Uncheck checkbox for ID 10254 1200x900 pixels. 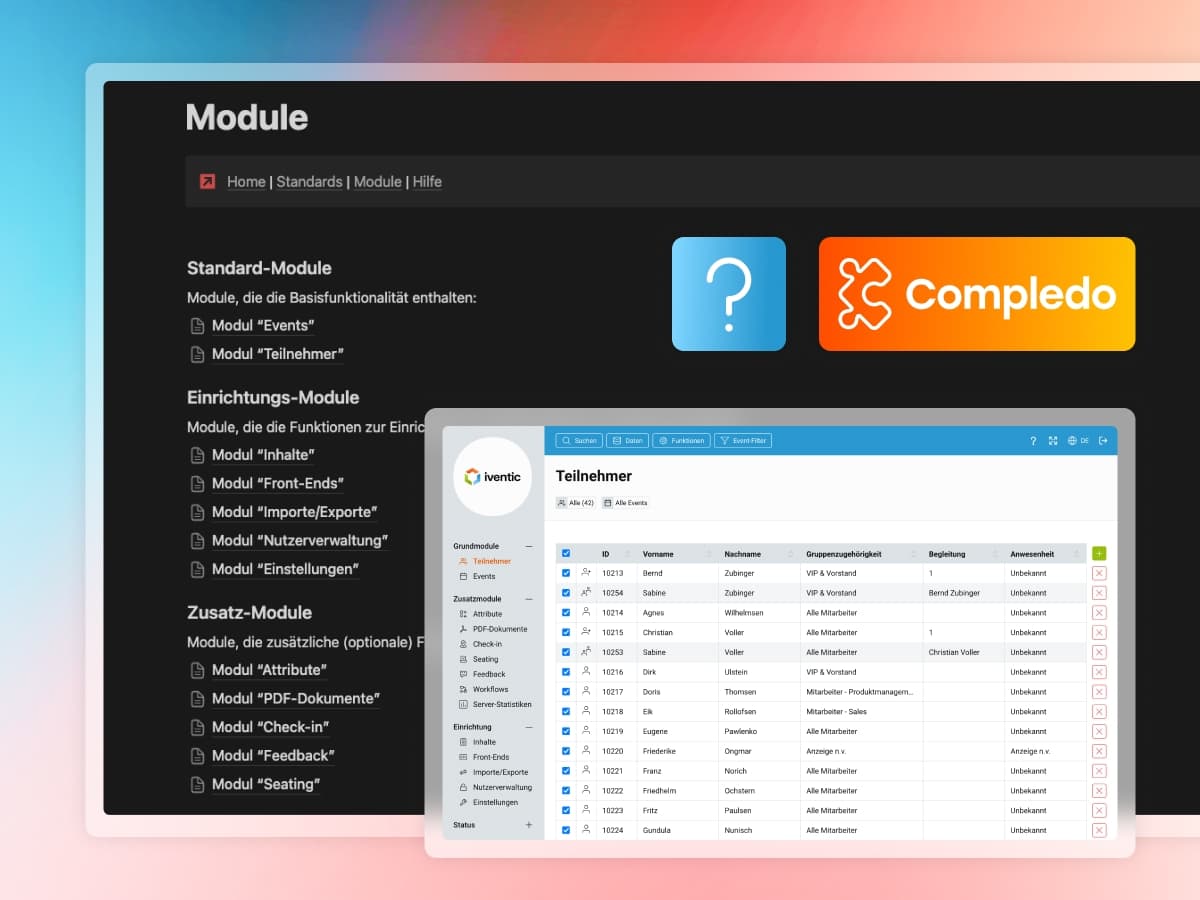566,593
